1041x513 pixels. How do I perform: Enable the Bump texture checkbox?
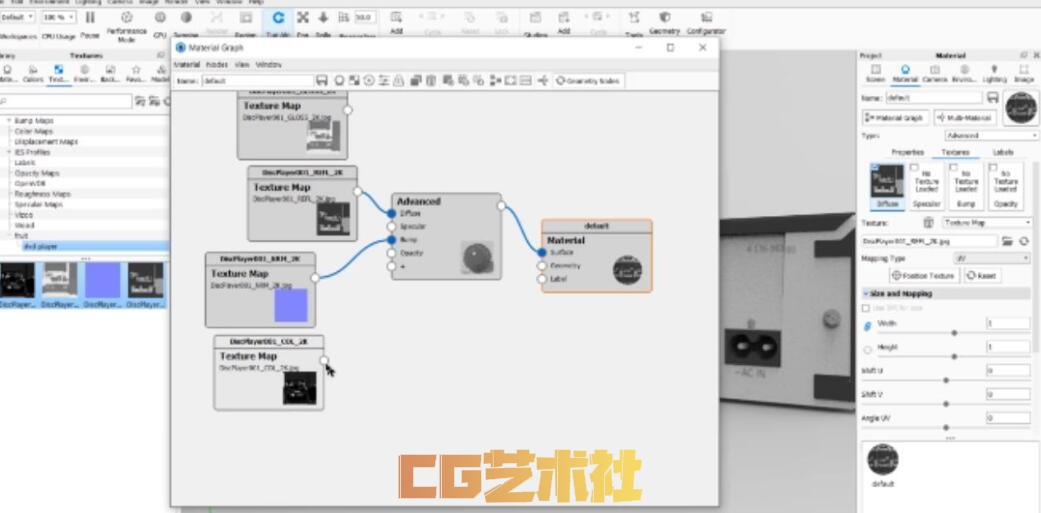pyautogui.click(x=953, y=167)
